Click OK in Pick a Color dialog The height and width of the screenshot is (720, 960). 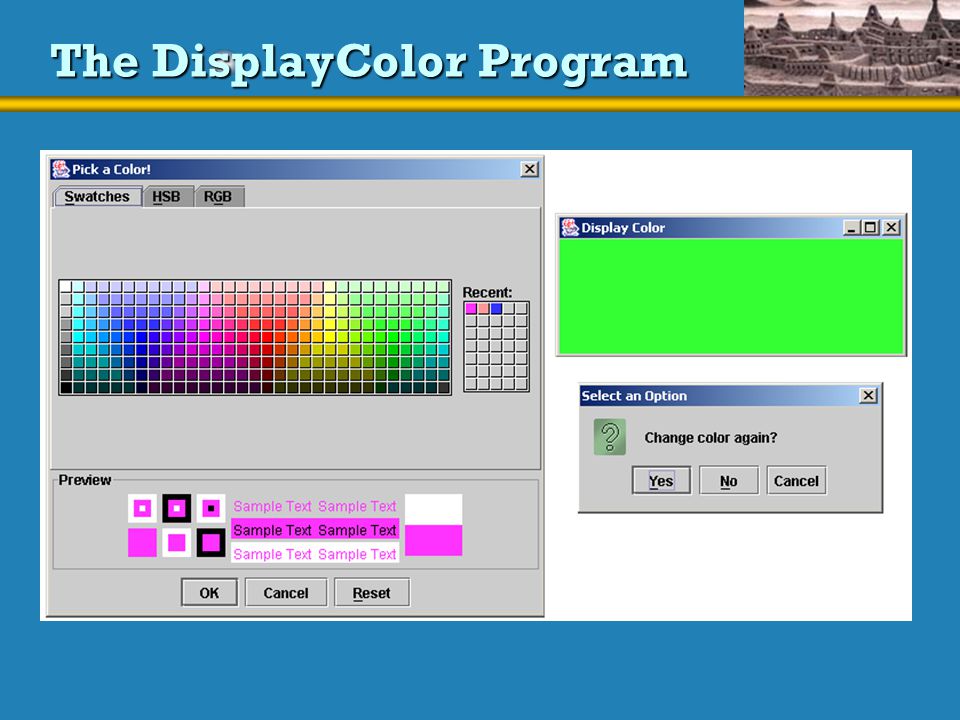[x=209, y=593]
